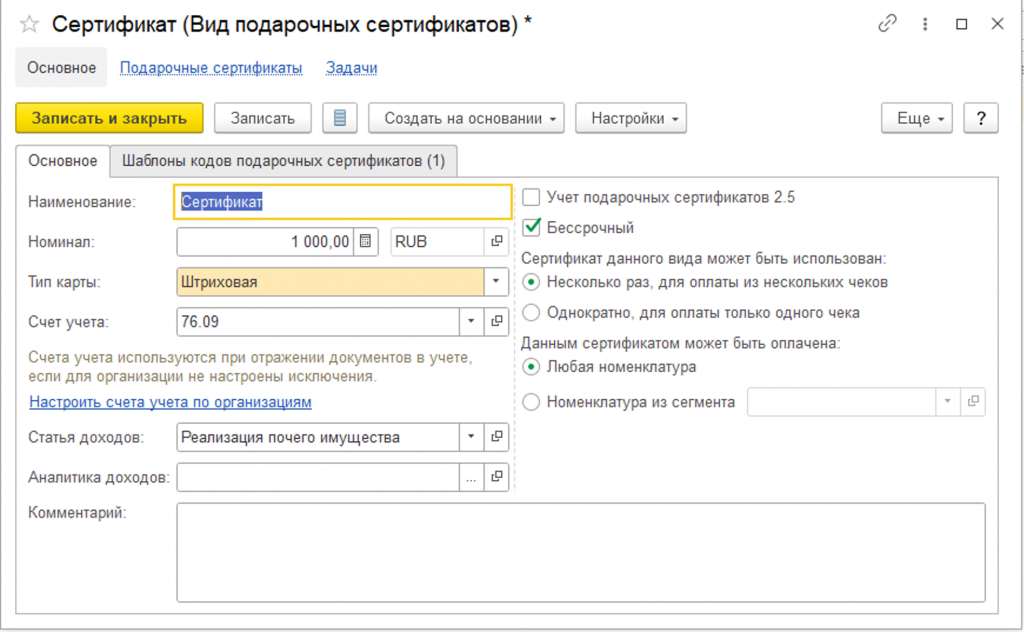Choose Номенклатура из сегмента option
Image resolution: width=1024 pixels, height=632 pixels.
[532, 402]
